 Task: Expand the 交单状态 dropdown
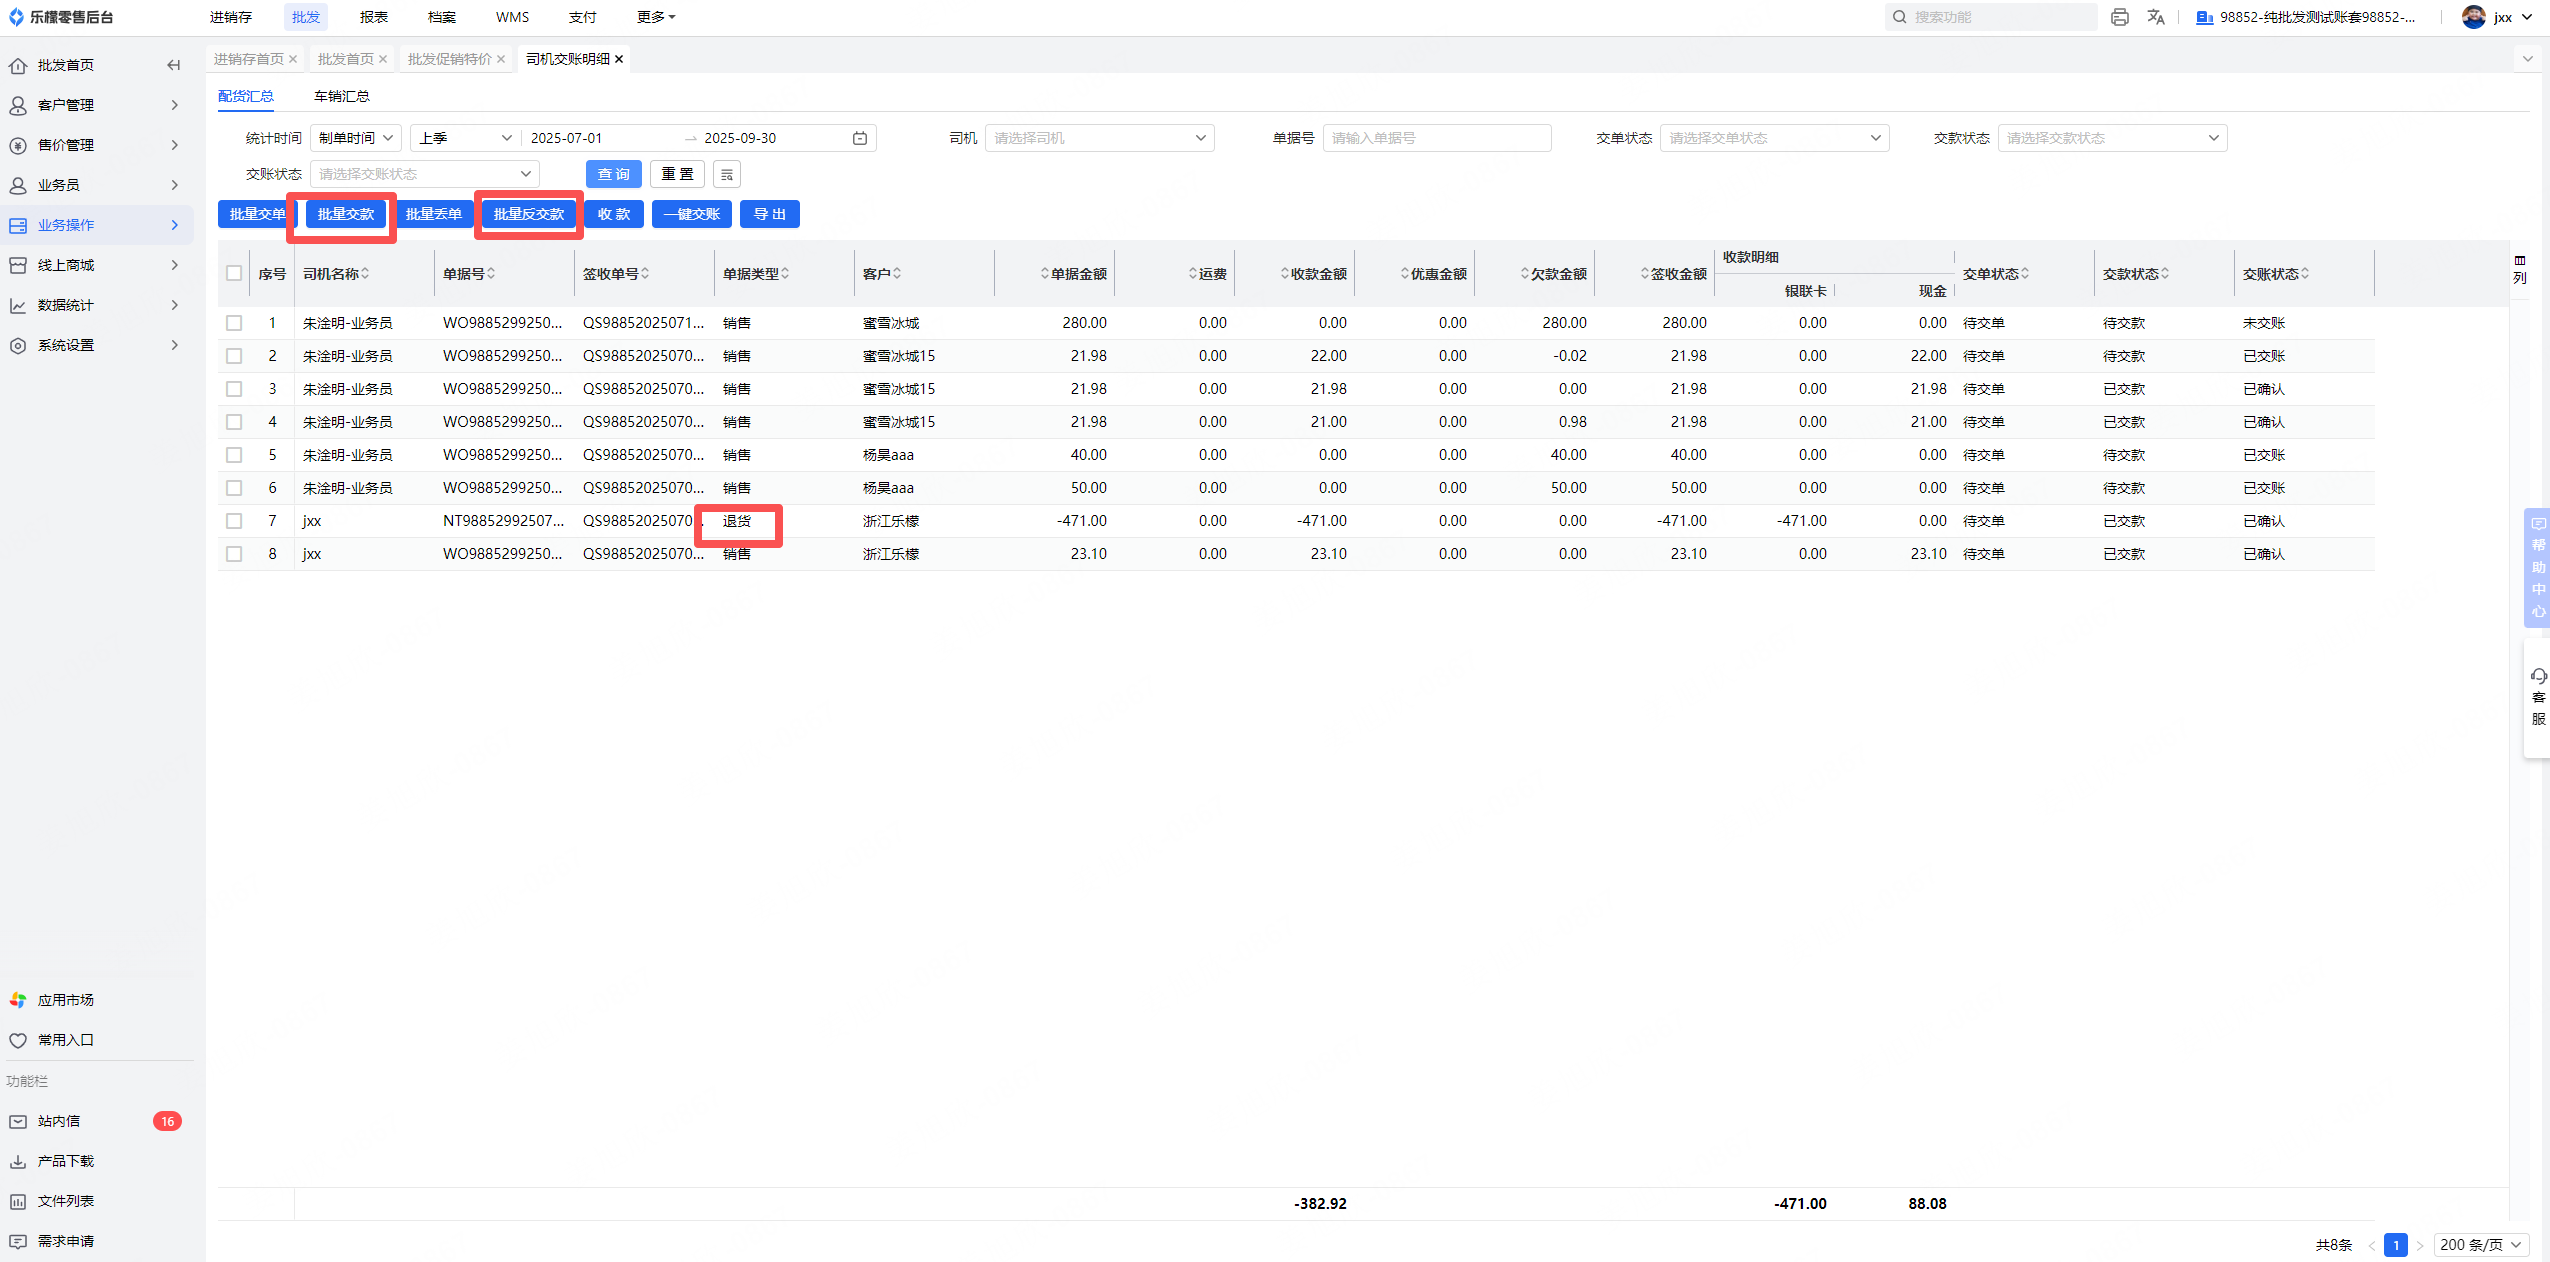[x=1774, y=138]
